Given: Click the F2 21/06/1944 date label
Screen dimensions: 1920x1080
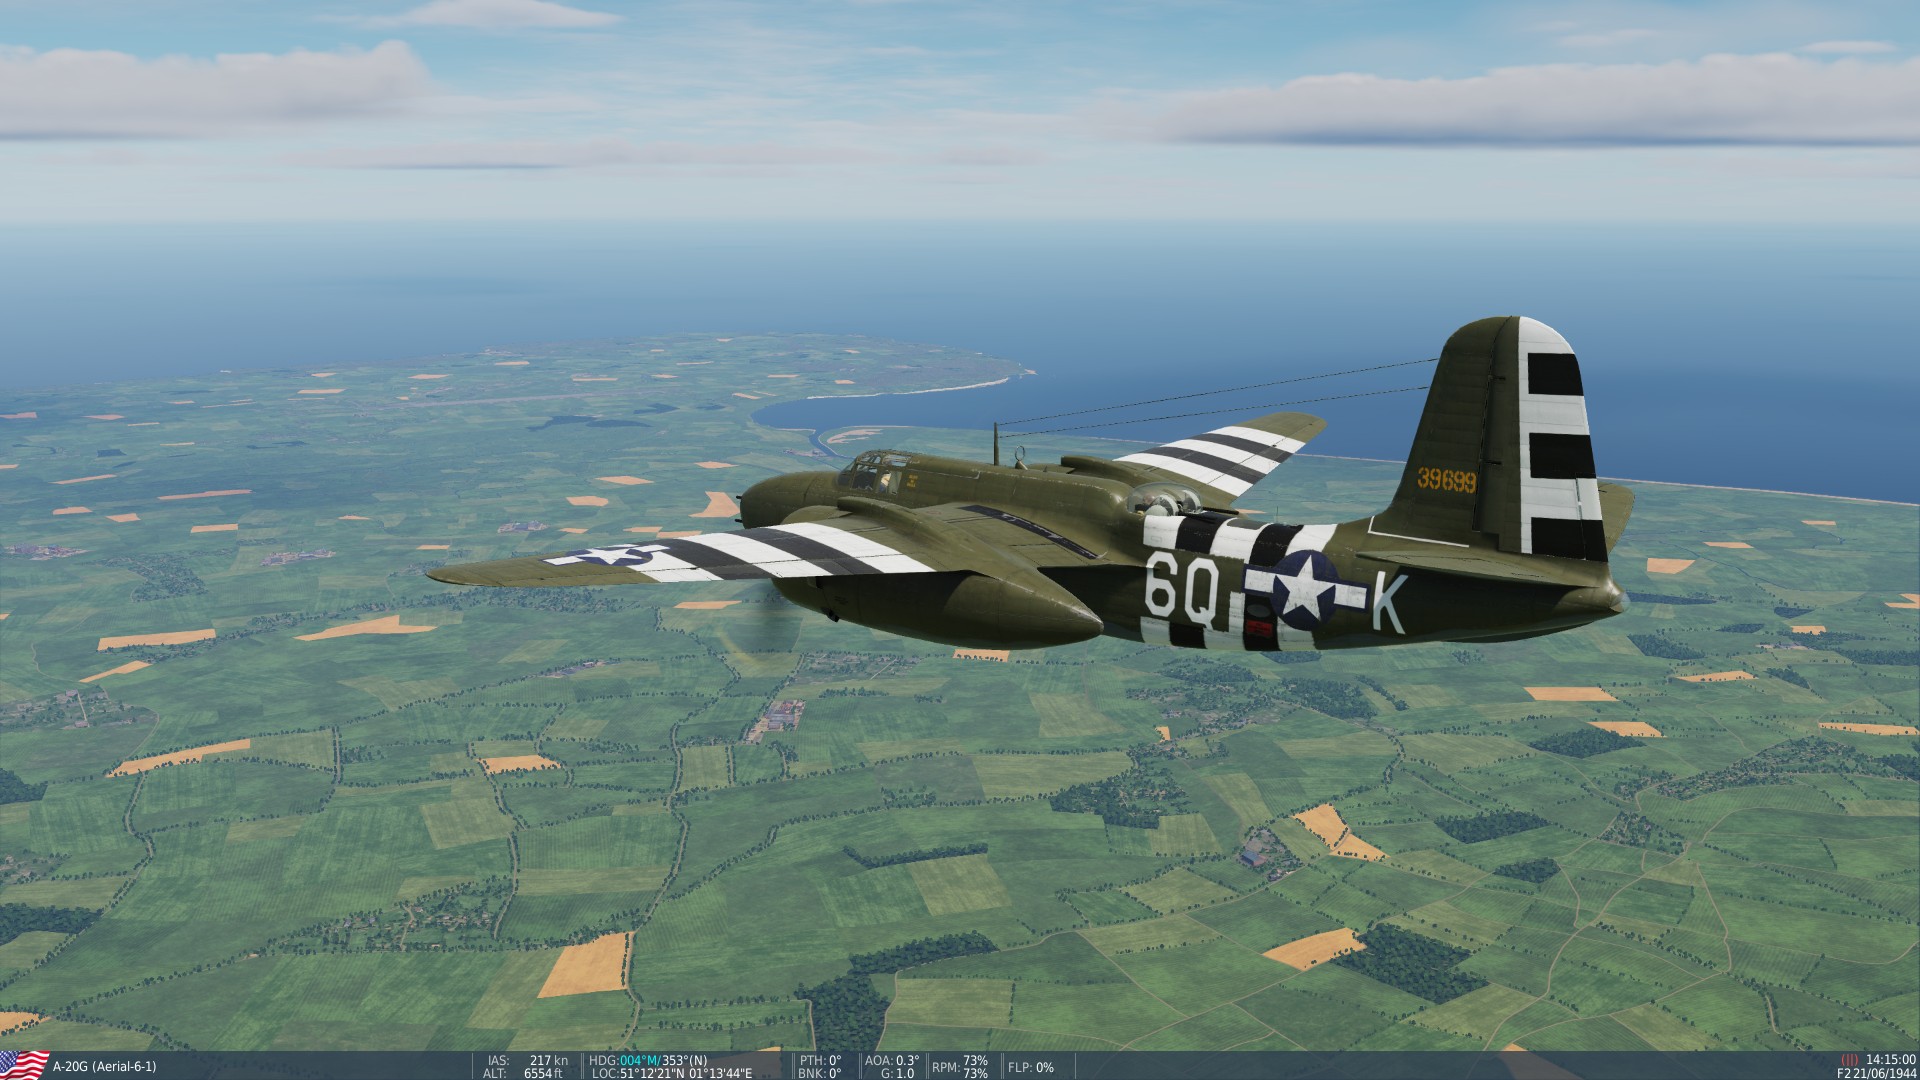Looking at the screenshot, I should pos(1875,1073).
